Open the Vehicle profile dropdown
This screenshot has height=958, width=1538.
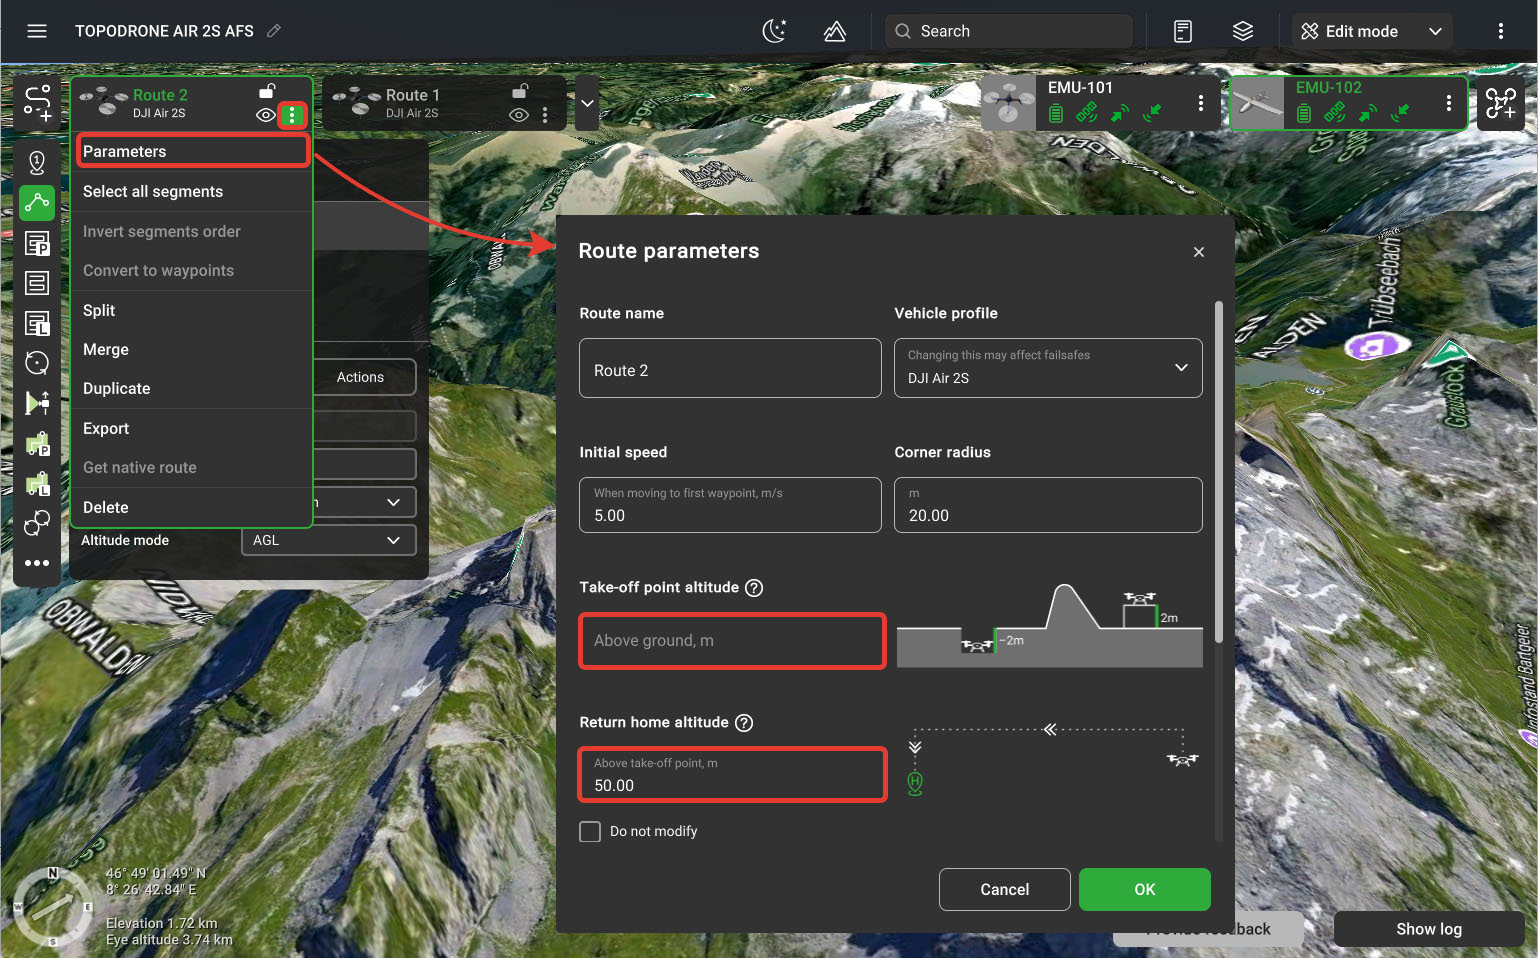[x=1048, y=368]
